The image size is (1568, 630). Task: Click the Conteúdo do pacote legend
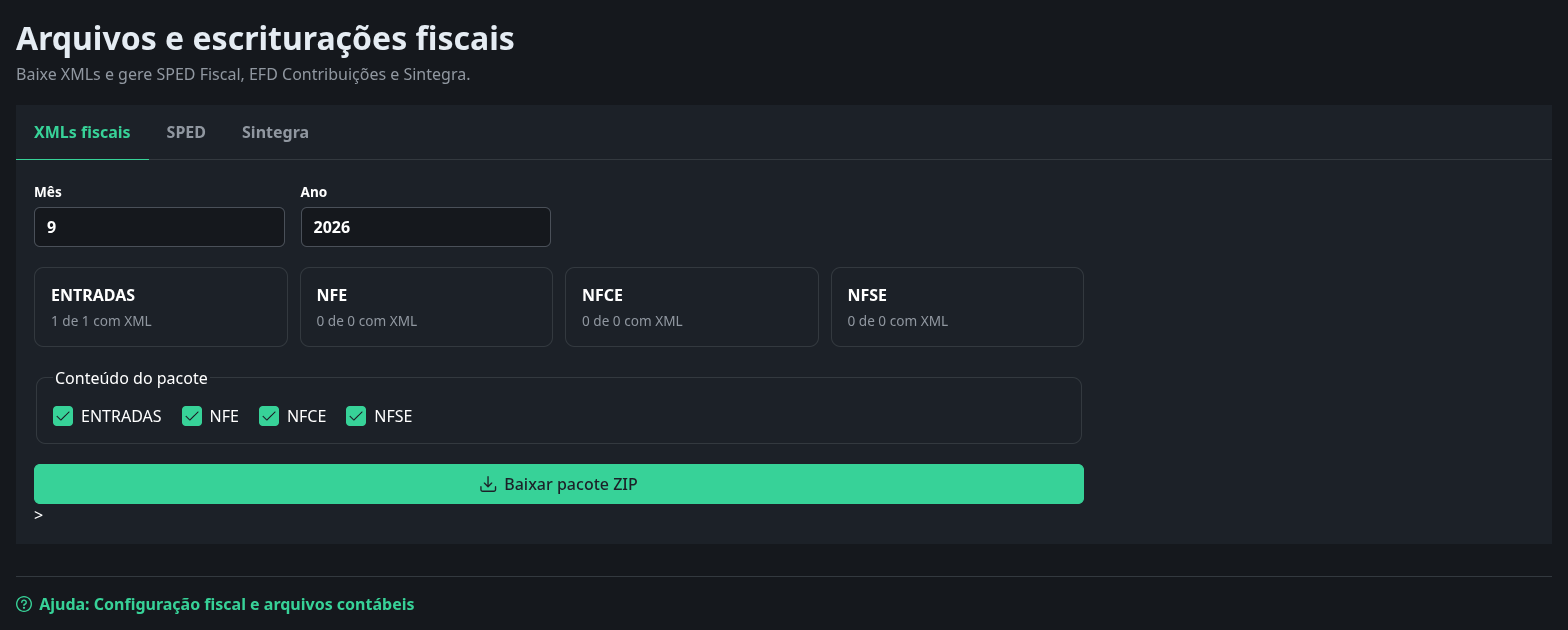(131, 378)
